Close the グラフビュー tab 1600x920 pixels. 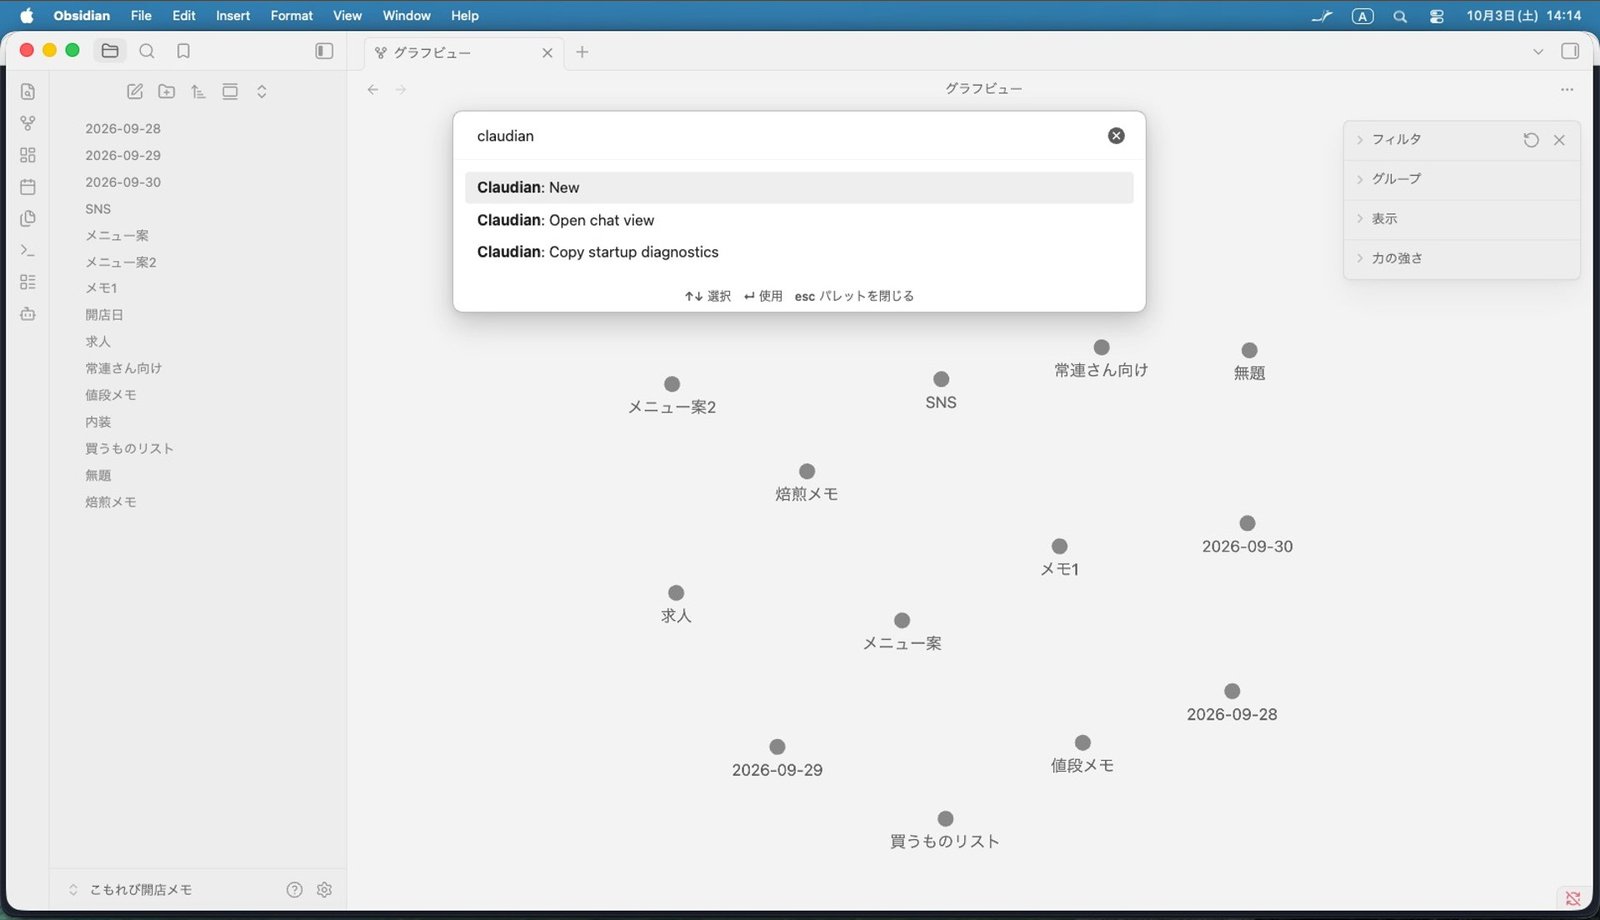pos(547,53)
